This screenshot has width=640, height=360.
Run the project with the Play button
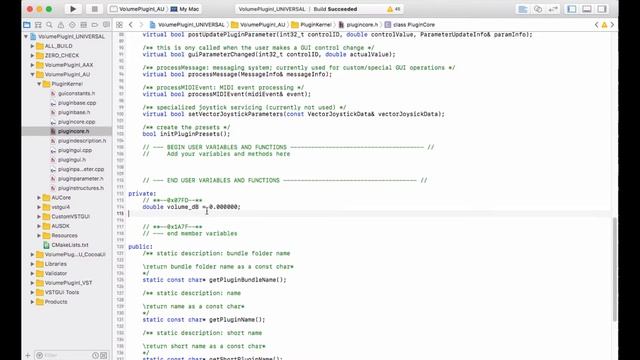click(x=73, y=9)
